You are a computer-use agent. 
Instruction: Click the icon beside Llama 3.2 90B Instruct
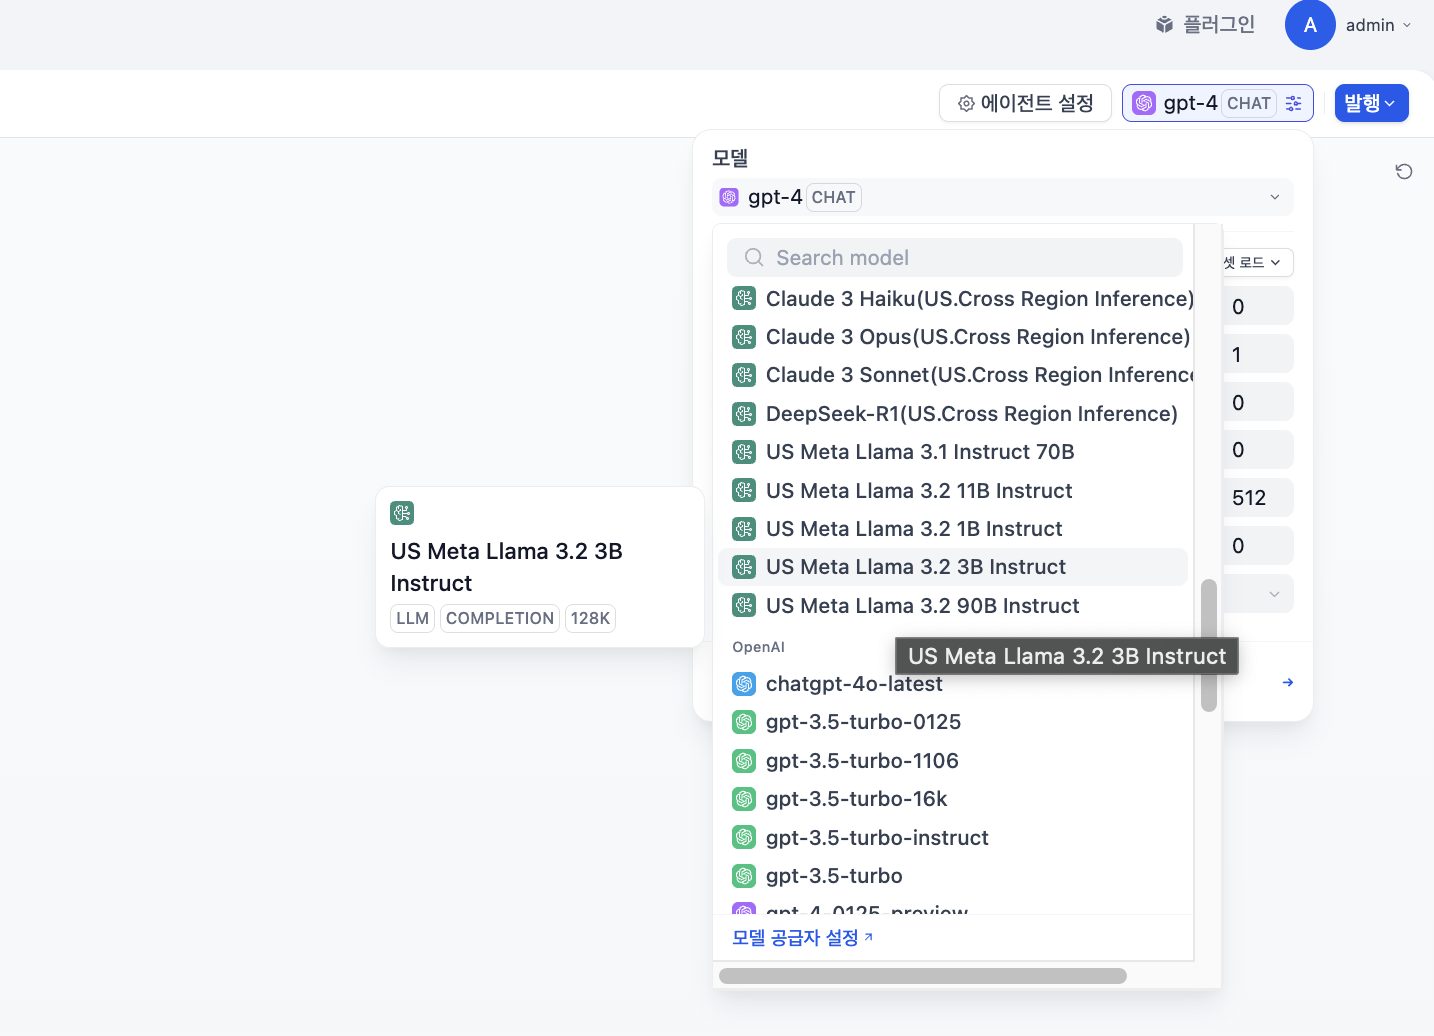[x=744, y=605]
